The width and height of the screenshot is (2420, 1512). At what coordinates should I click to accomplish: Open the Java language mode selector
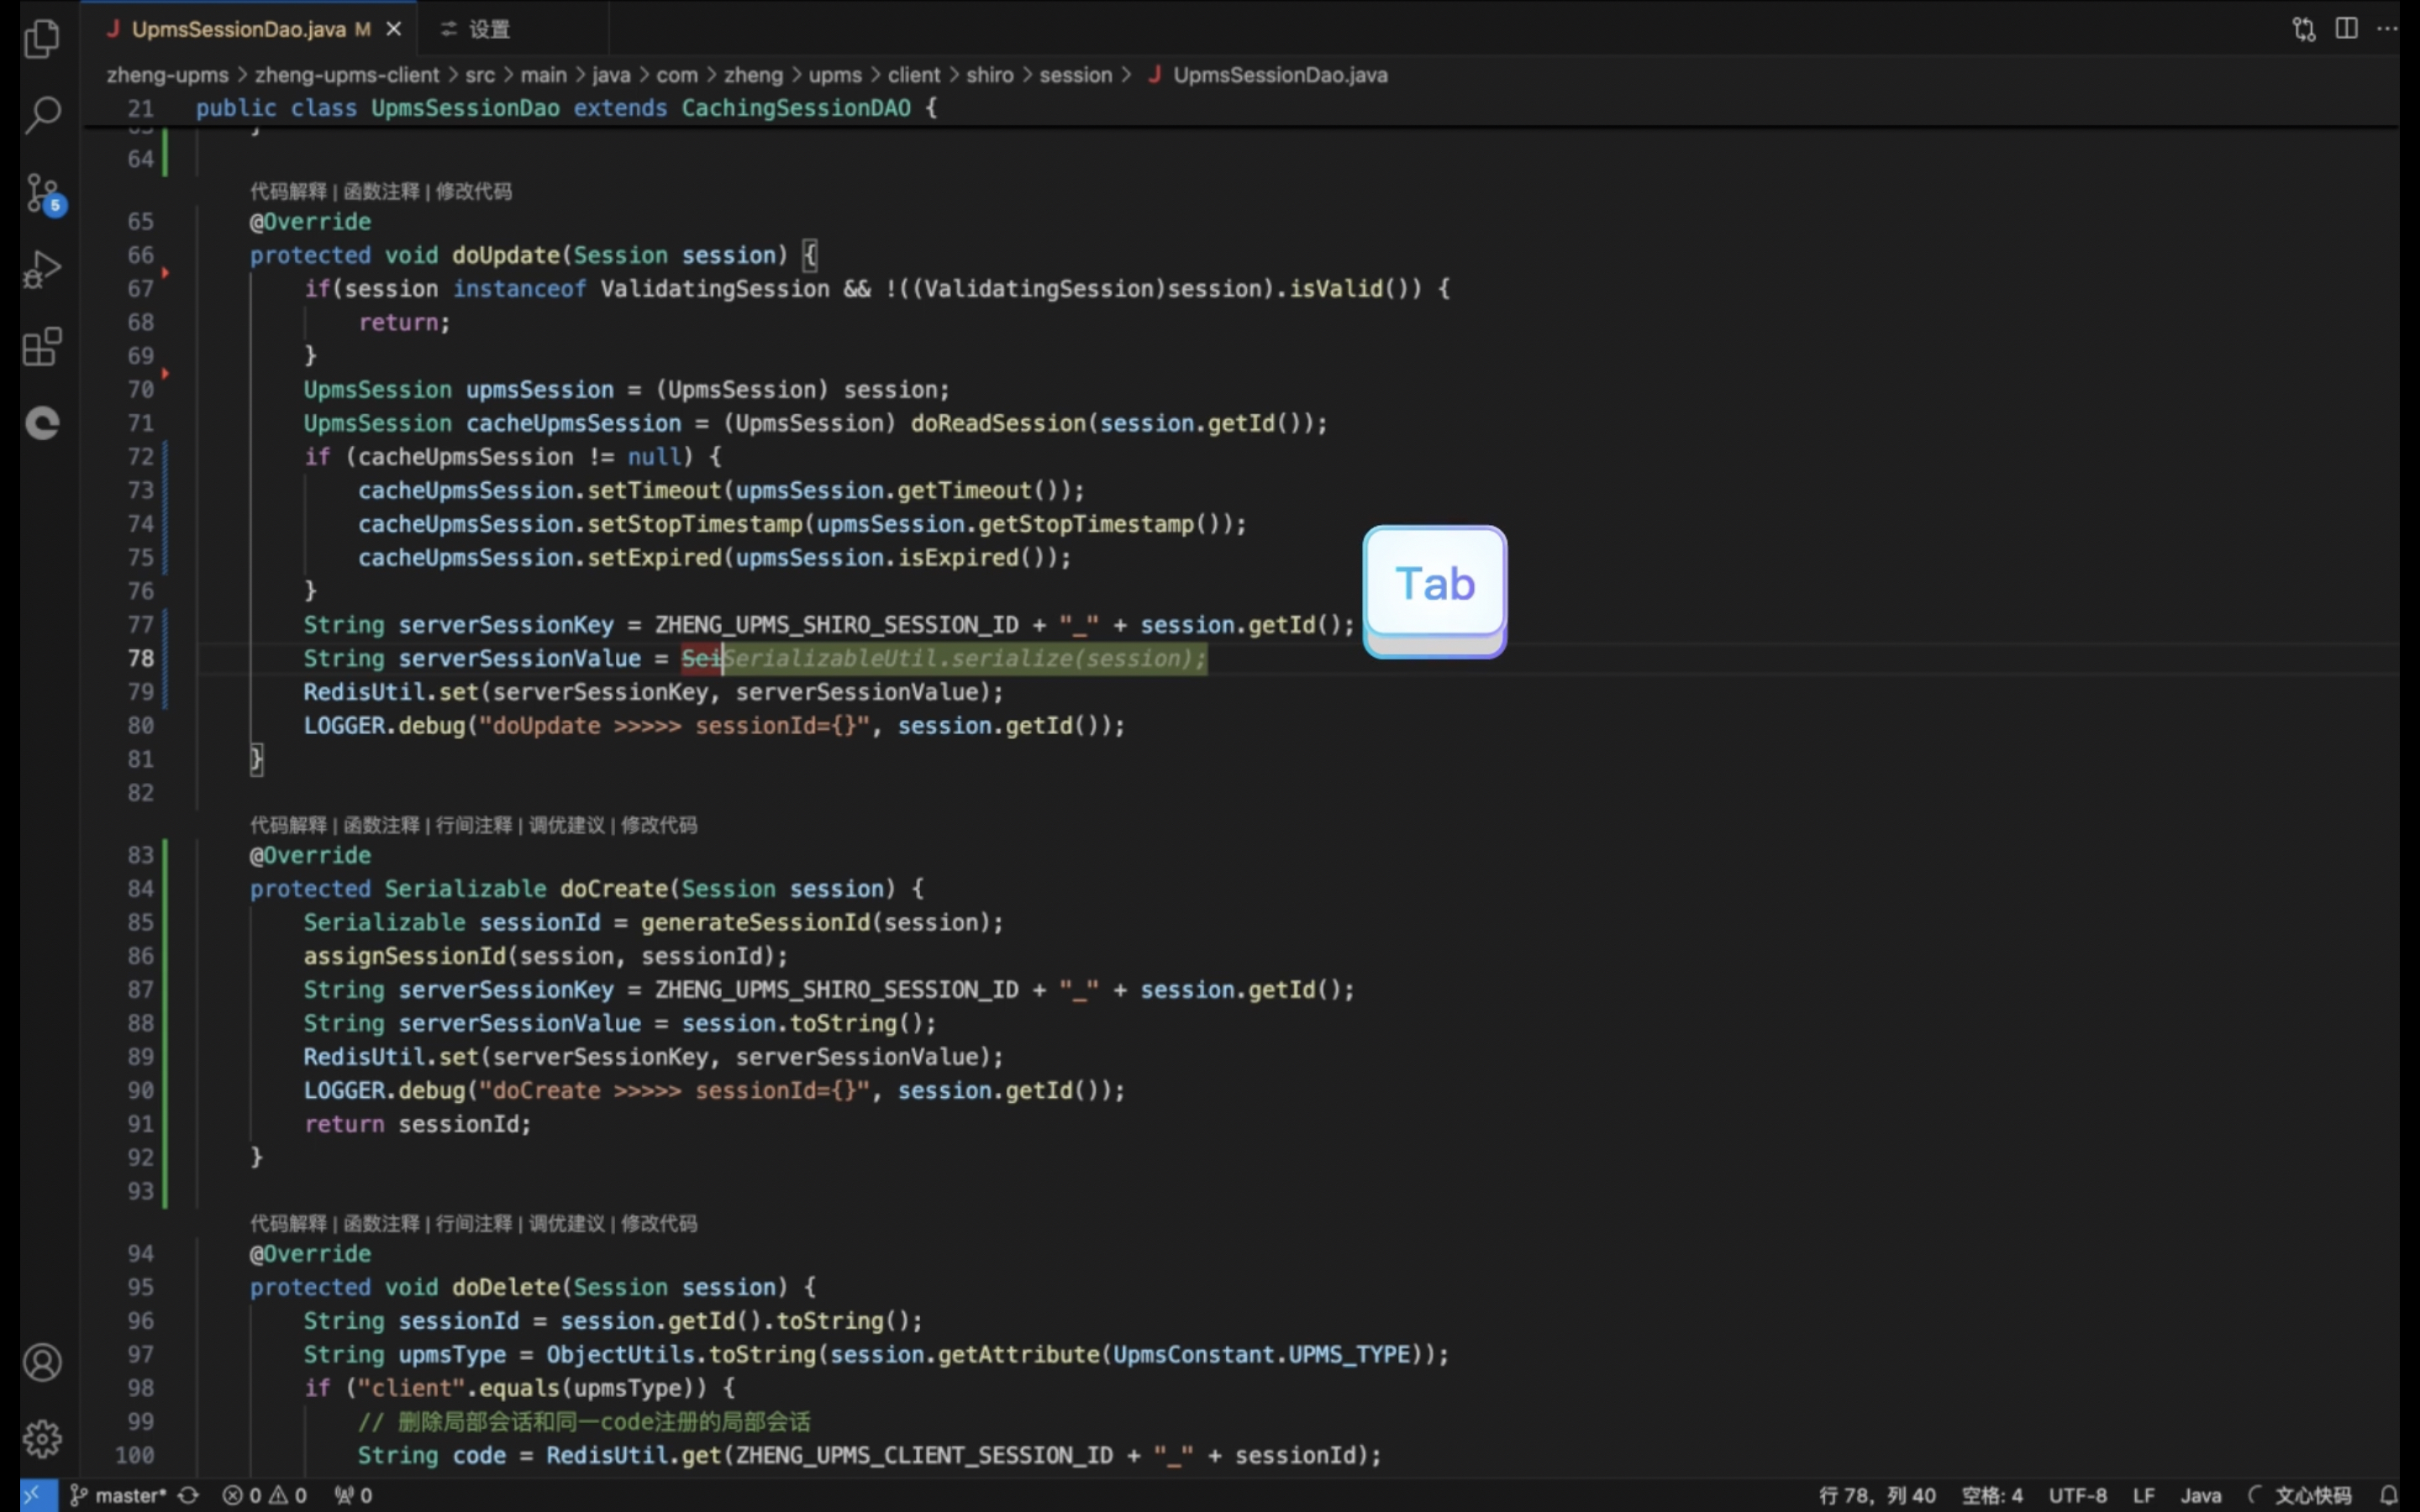pyautogui.click(x=2200, y=1495)
